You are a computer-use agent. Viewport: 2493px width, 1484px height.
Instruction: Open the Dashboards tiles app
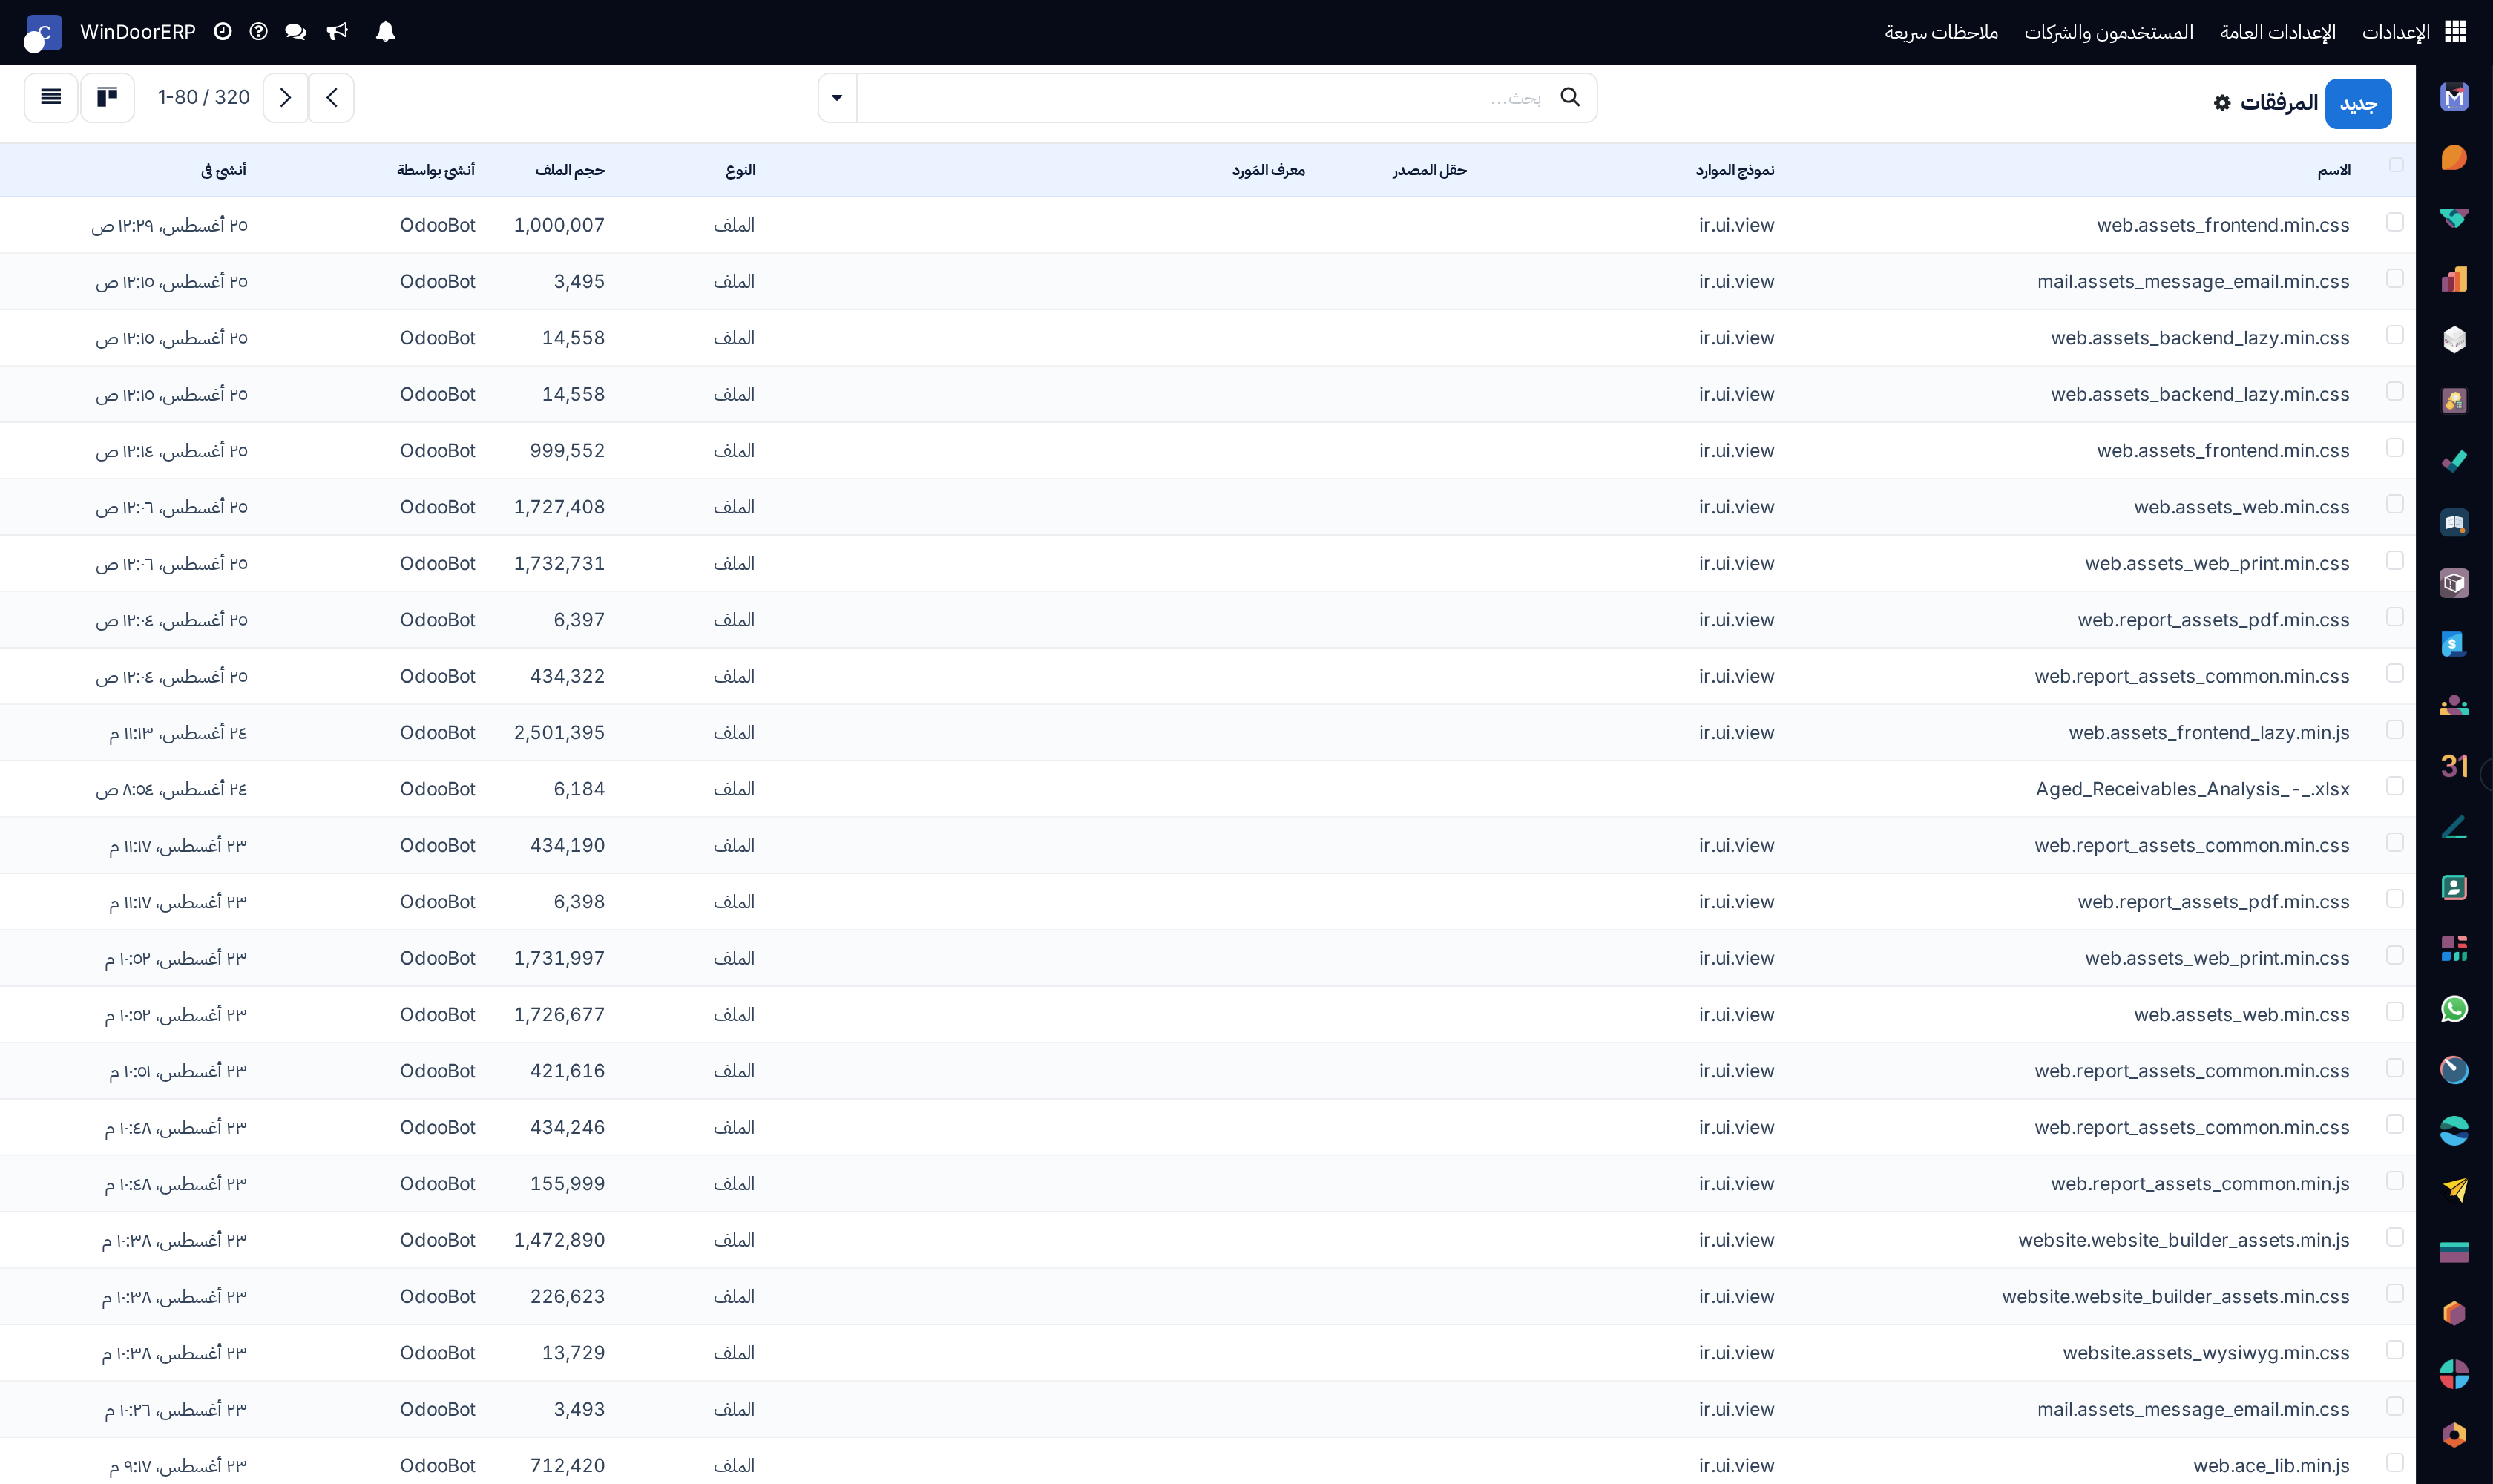(2454, 948)
